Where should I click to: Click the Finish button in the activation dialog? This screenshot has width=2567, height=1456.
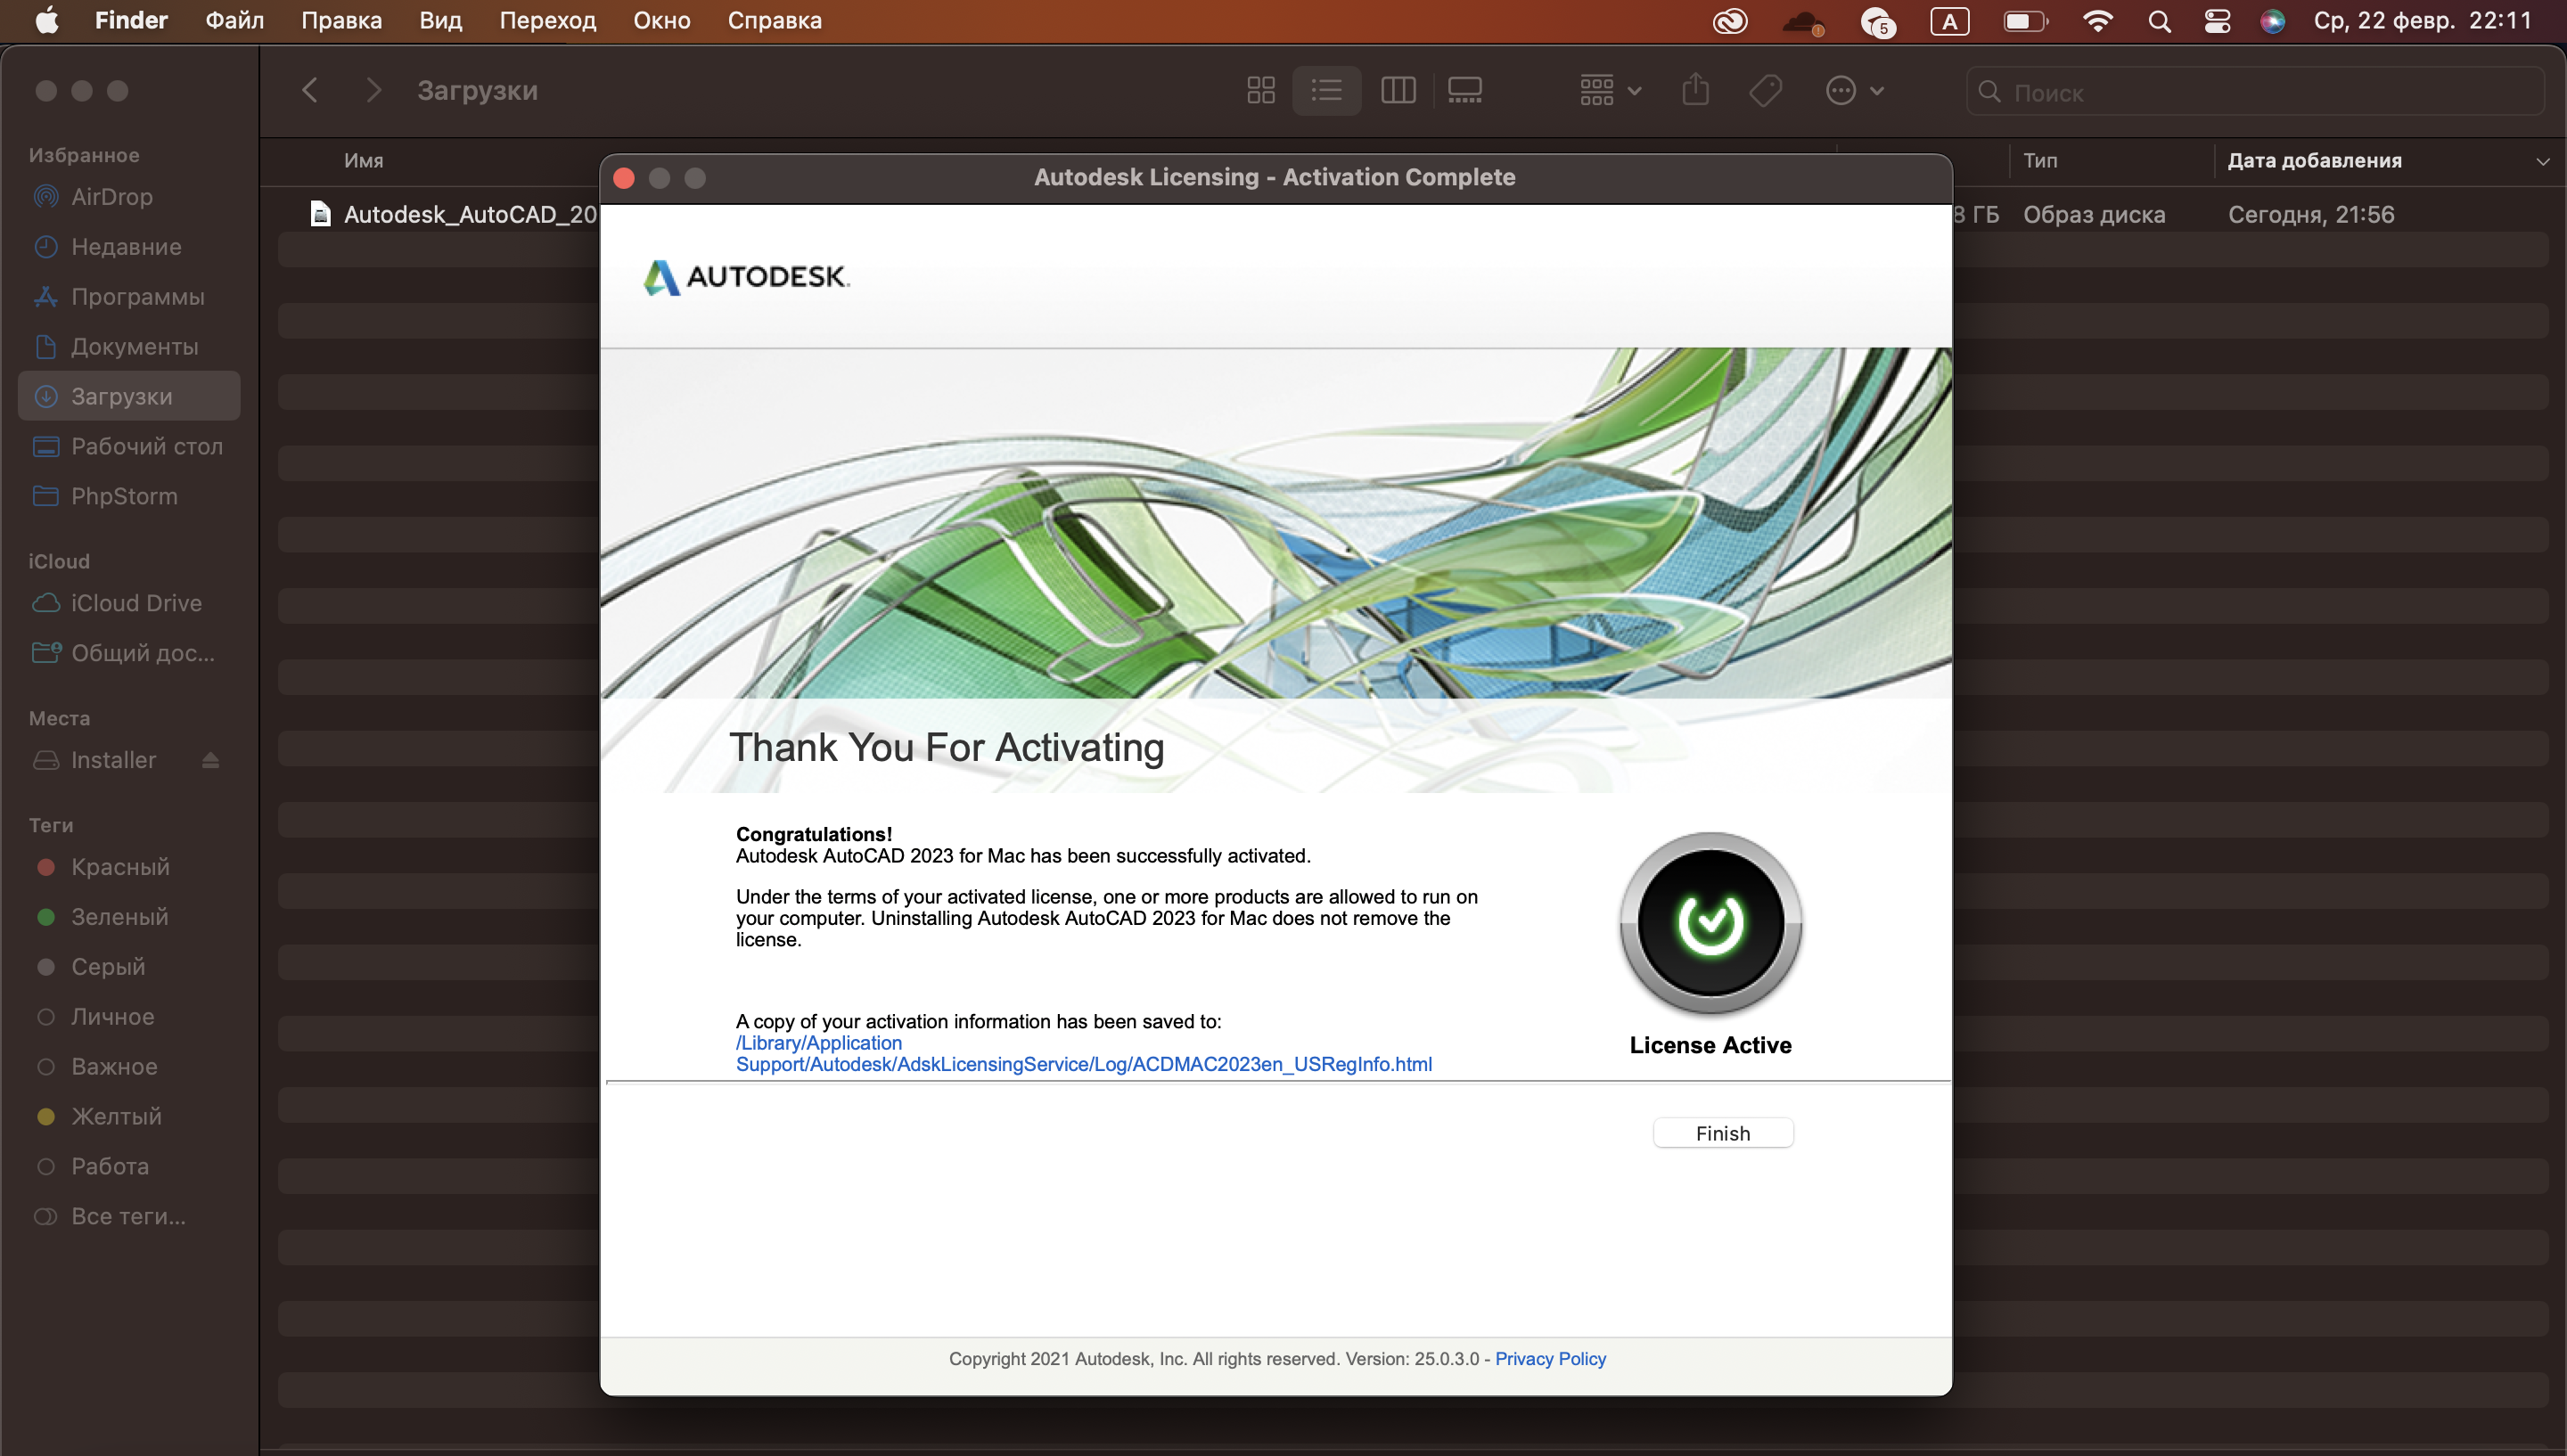pos(1722,1133)
